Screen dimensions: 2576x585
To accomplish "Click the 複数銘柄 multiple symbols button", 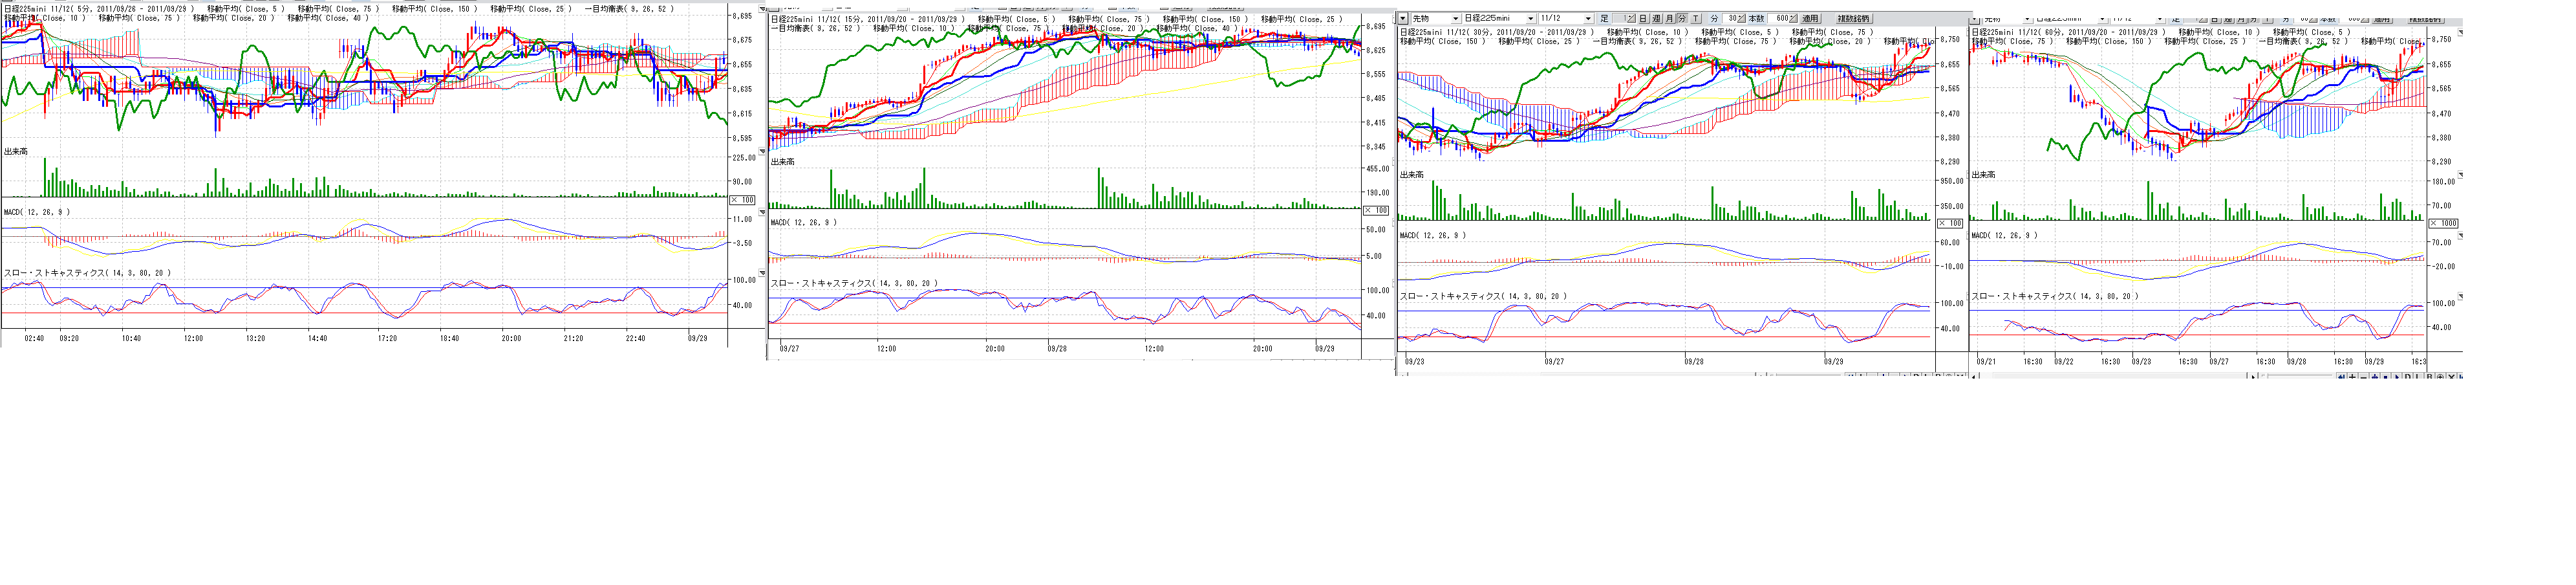I will (1853, 19).
